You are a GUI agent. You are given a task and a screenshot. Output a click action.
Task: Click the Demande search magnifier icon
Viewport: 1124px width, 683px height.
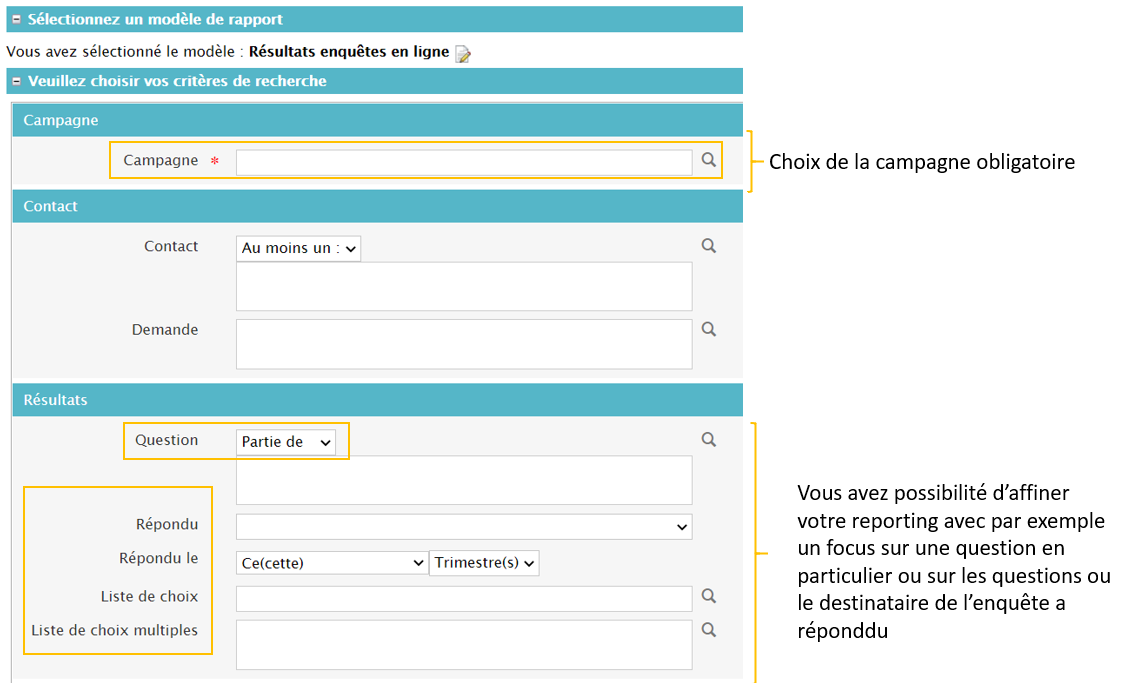tap(709, 329)
